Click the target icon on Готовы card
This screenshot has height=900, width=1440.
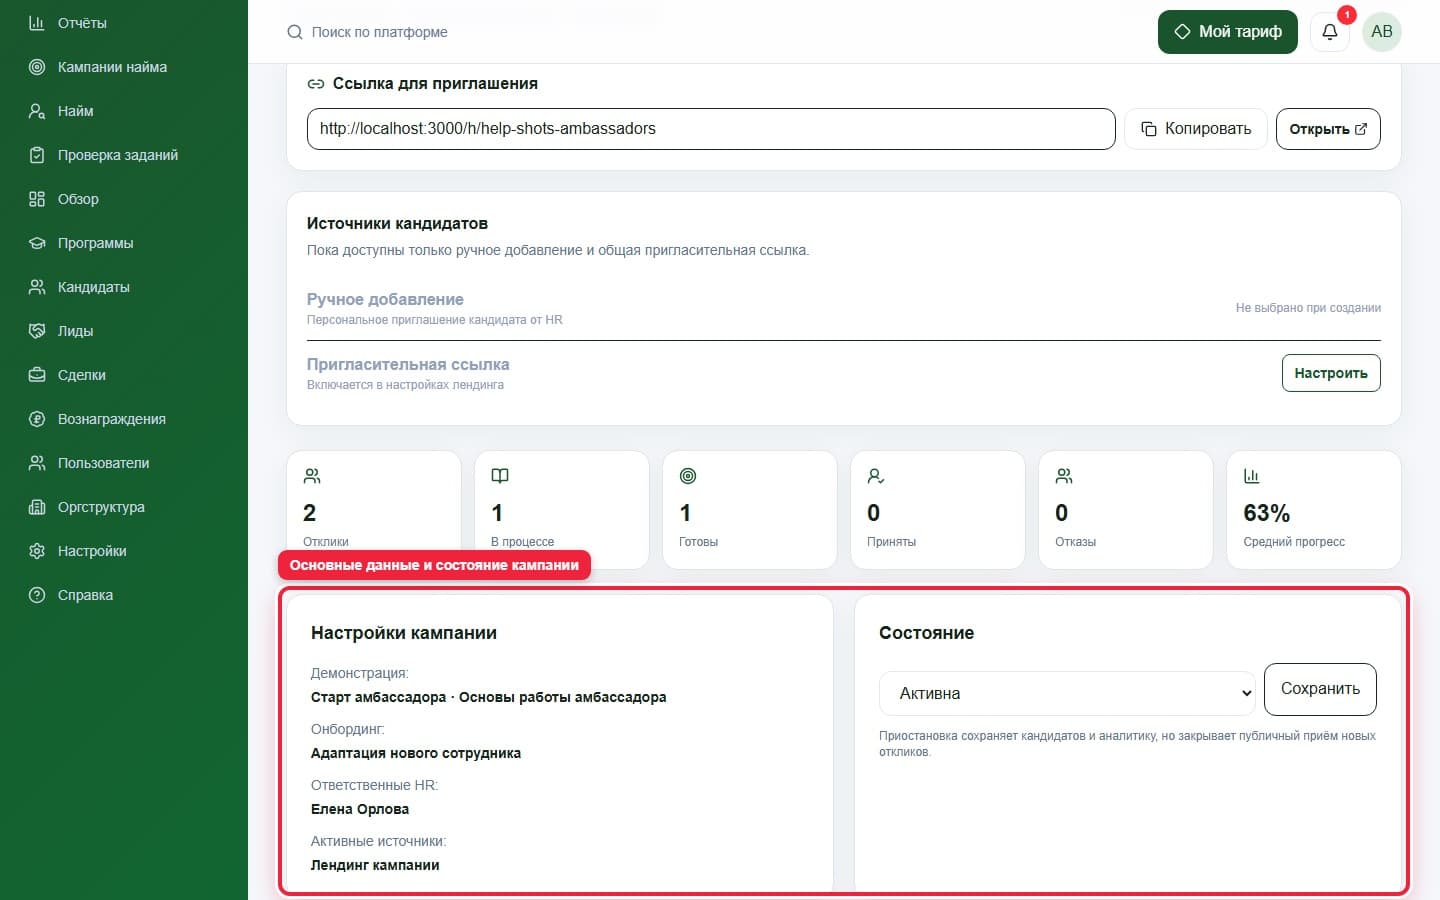click(688, 476)
